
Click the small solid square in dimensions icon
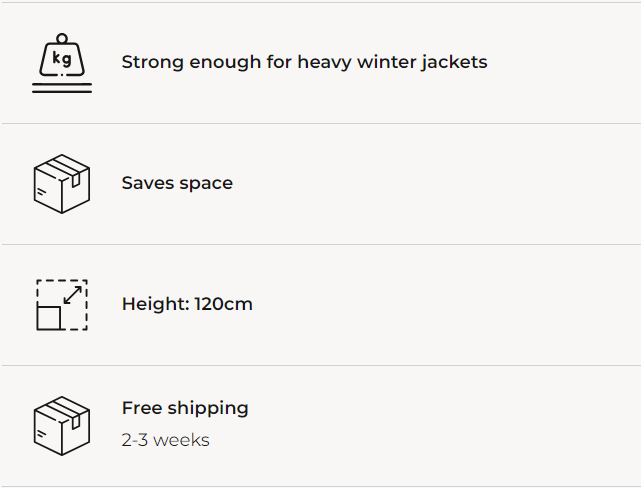click(49, 318)
